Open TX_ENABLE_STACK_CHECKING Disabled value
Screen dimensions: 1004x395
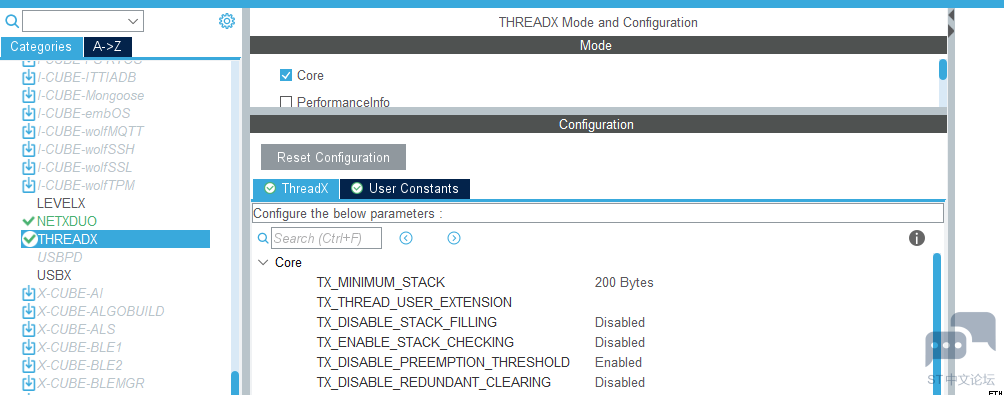click(x=620, y=342)
